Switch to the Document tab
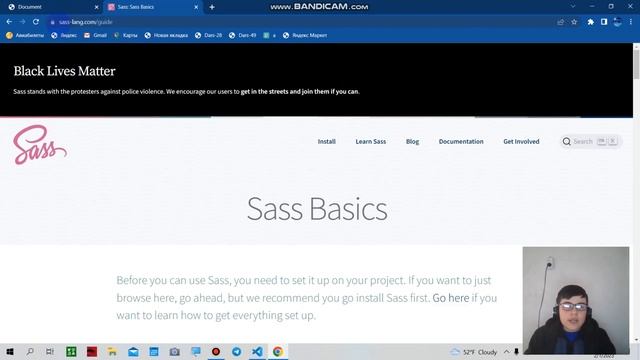Image resolution: width=640 pixels, height=360 pixels. pyautogui.click(x=52, y=7)
